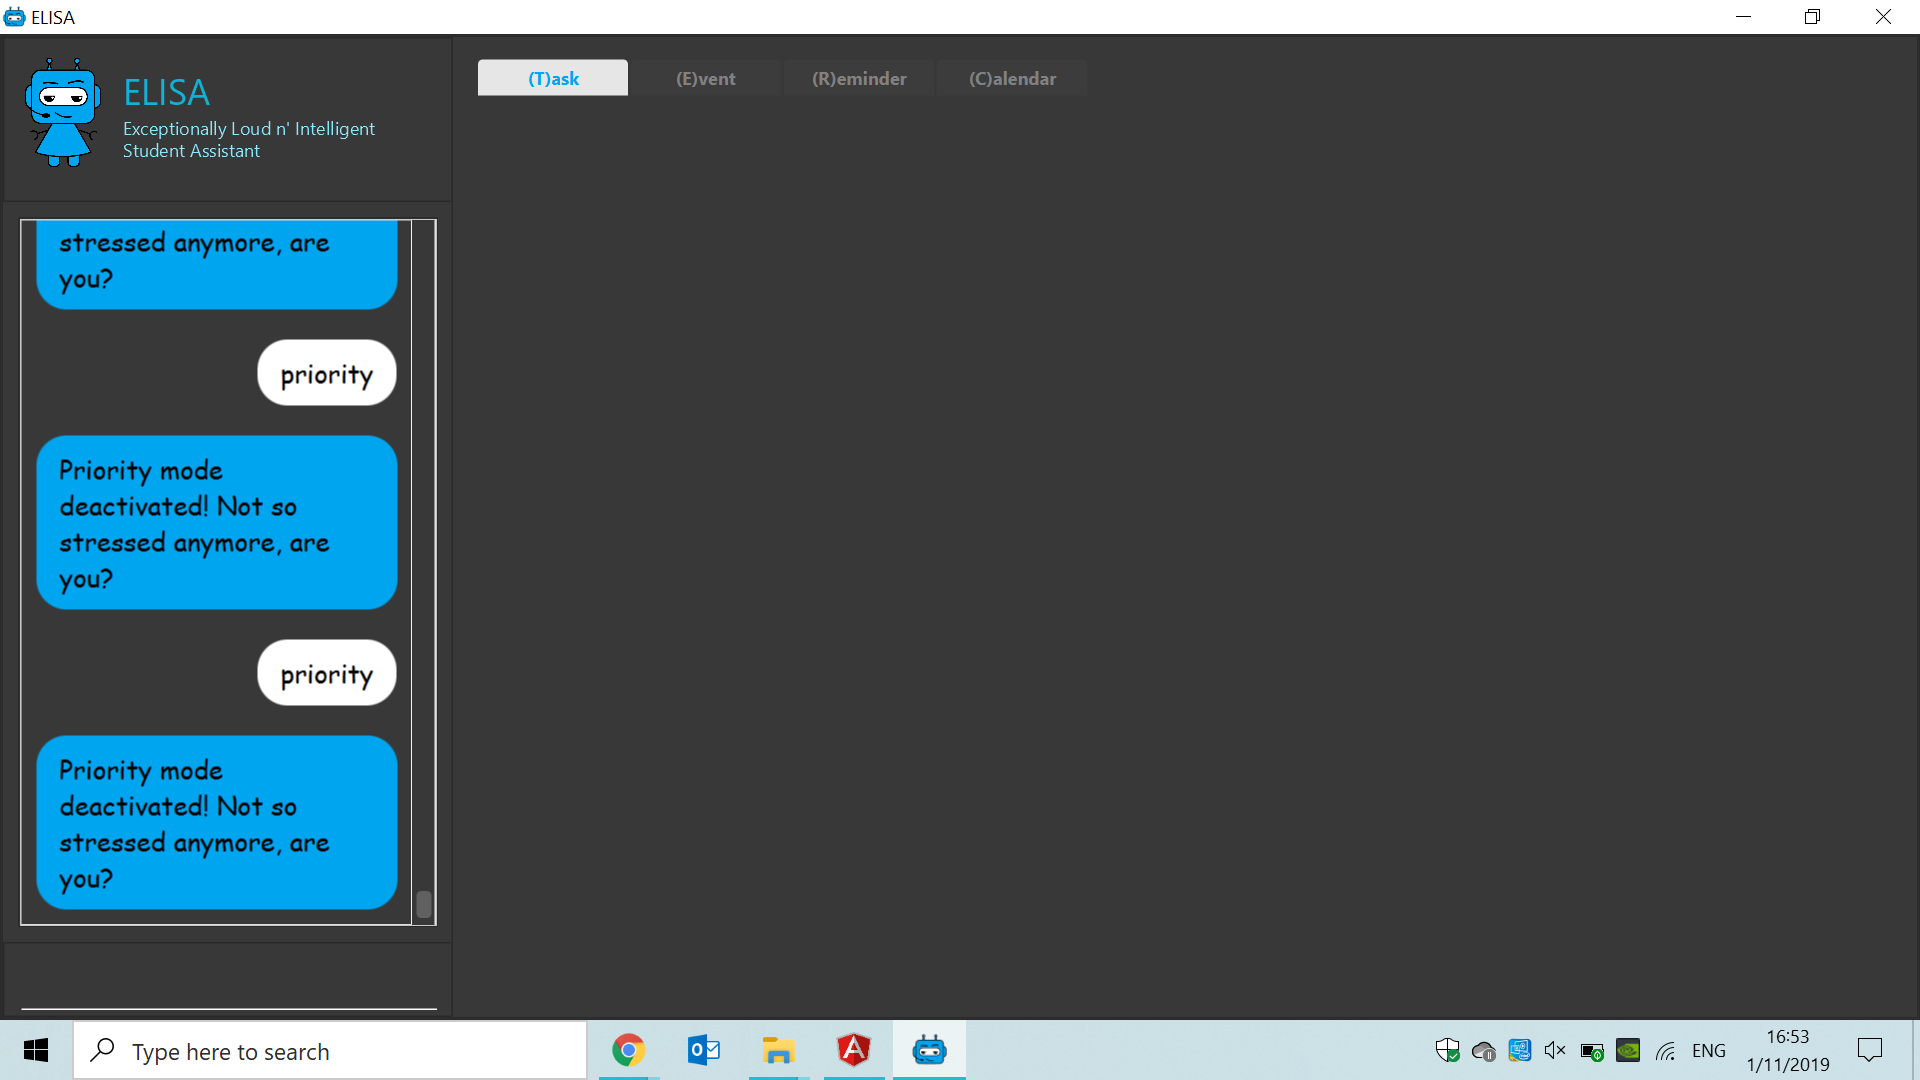Click the ELISA robot taskbar icon
The width and height of the screenshot is (1920, 1080).
tap(929, 1050)
